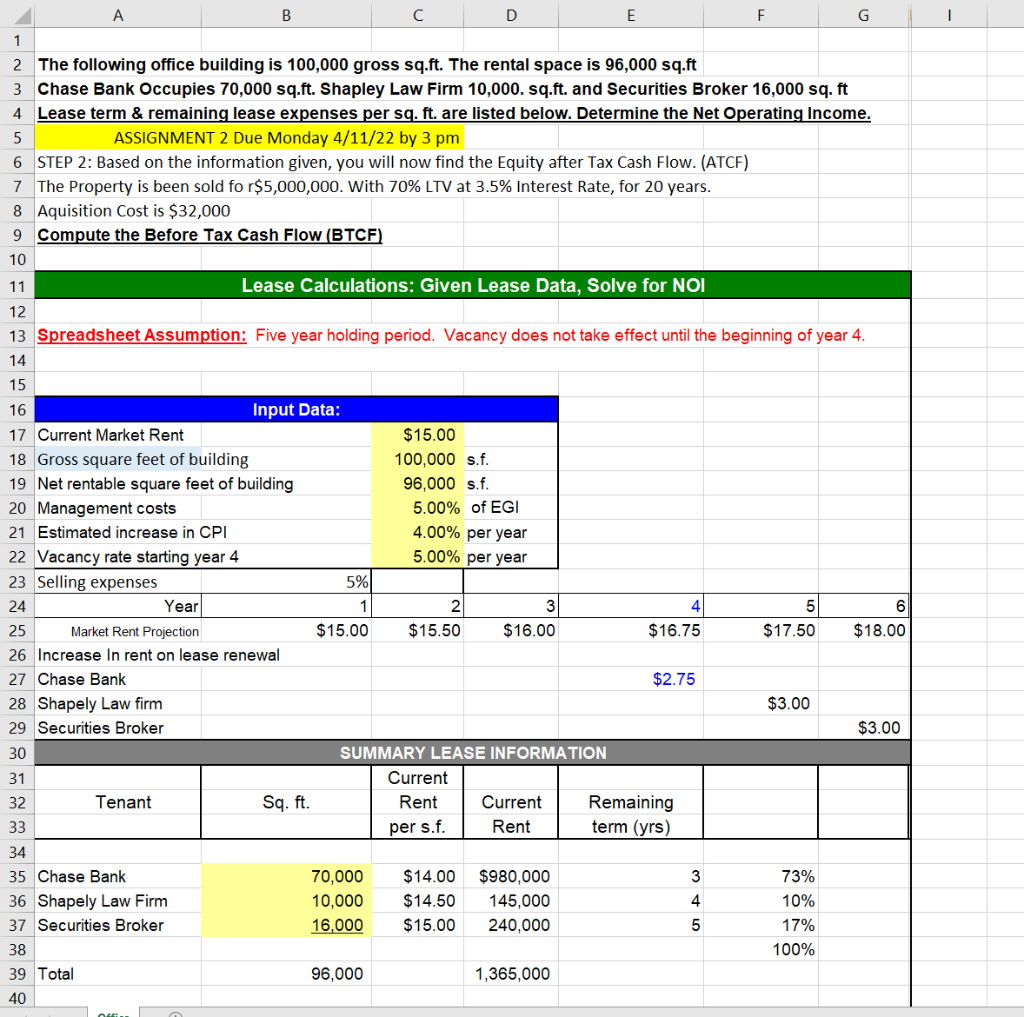The width and height of the screenshot is (1024, 1017).
Task: Select column D header
Action: pyautogui.click(x=511, y=14)
